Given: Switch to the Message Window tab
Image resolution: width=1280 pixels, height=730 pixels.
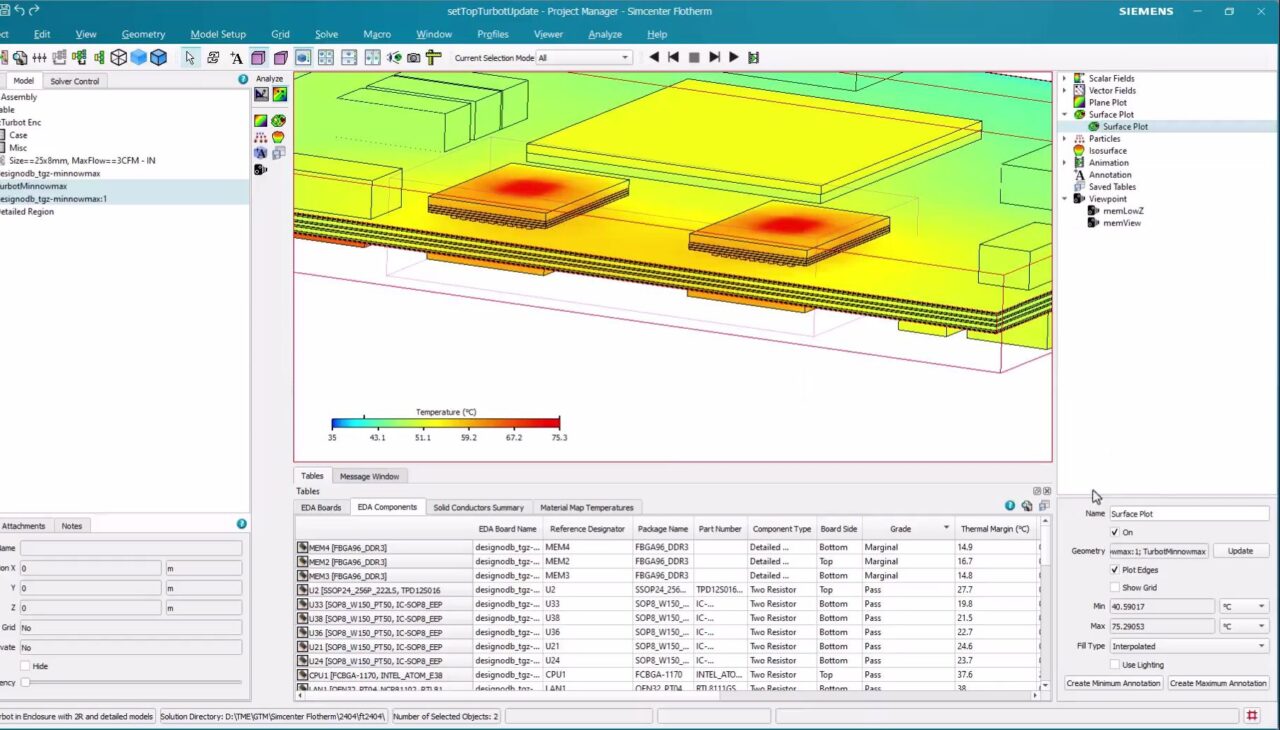Looking at the screenshot, I should coord(369,476).
